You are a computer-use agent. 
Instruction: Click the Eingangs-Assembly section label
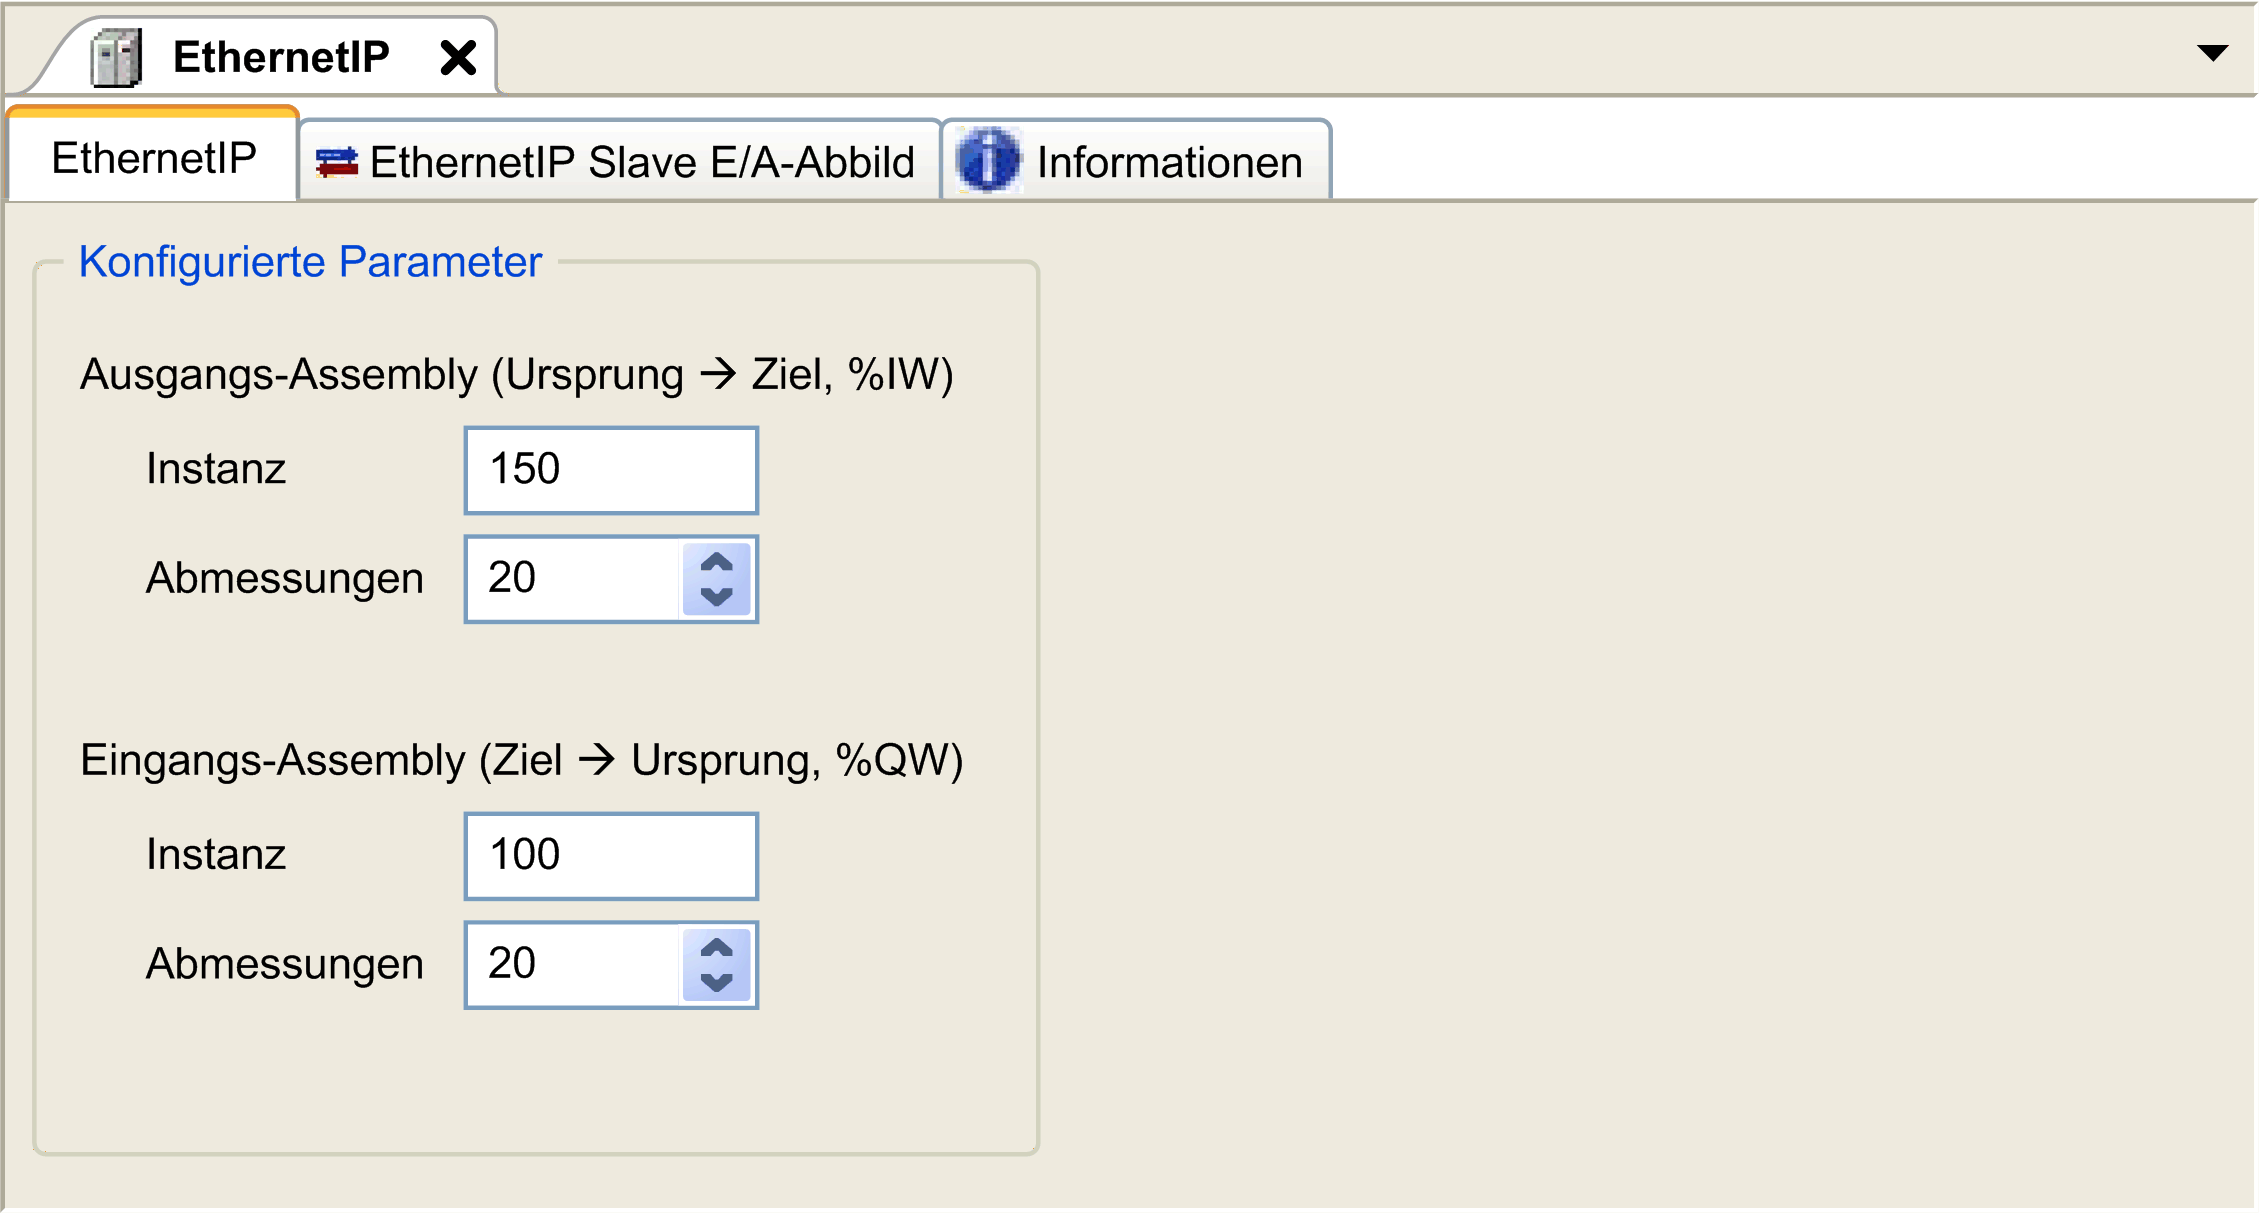pyautogui.click(x=521, y=761)
